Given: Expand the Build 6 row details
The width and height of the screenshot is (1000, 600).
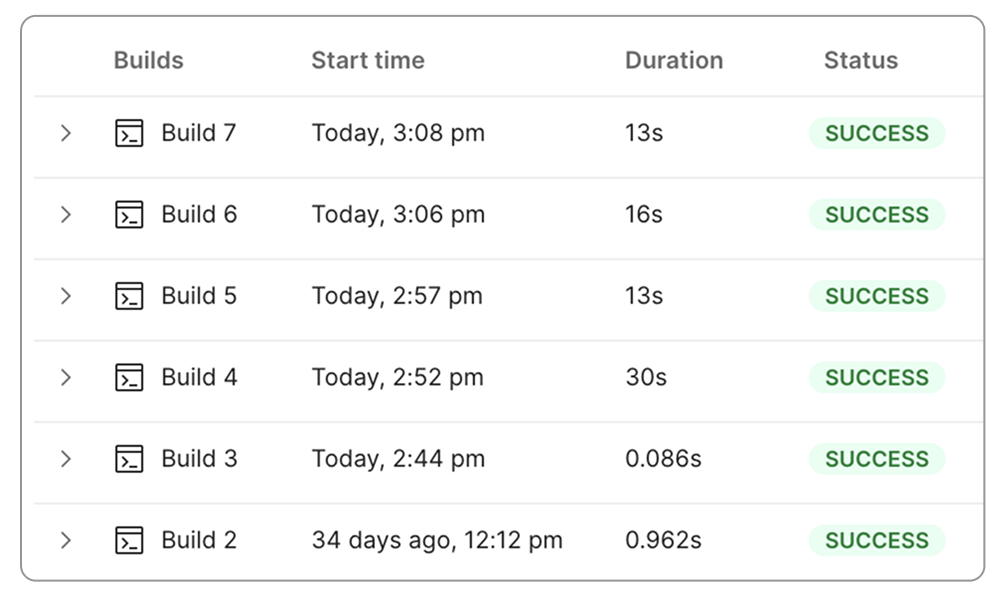Looking at the screenshot, I should point(67,214).
